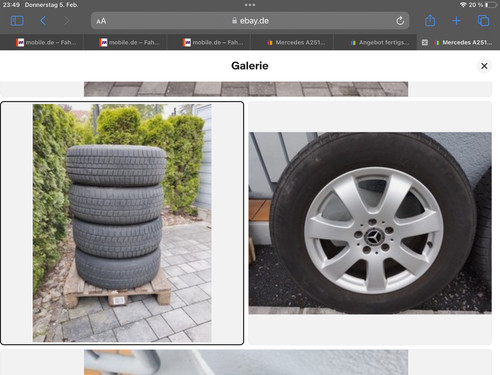Viewport: 500px width, 375px height.
Task: Select the silver Mercedes alloy wheel photo
Action: [370, 223]
